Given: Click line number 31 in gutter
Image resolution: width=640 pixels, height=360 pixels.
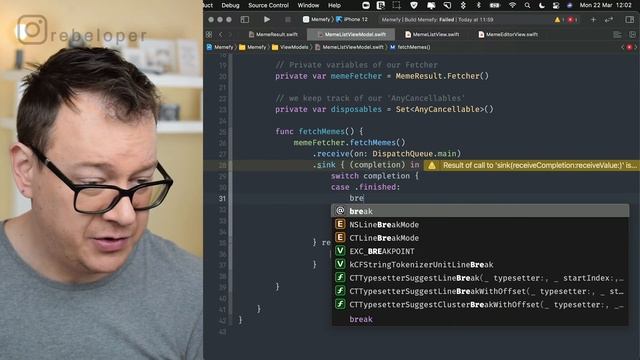Looking at the screenshot, I should coord(222,198).
